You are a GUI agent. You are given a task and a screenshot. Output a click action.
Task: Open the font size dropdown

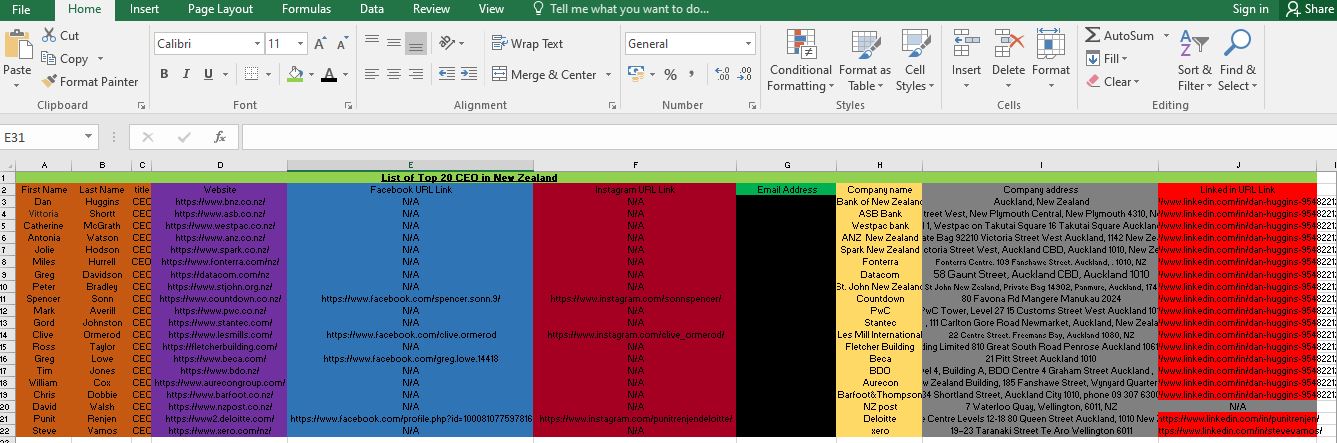pyautogui.click(x=300, y=44)
